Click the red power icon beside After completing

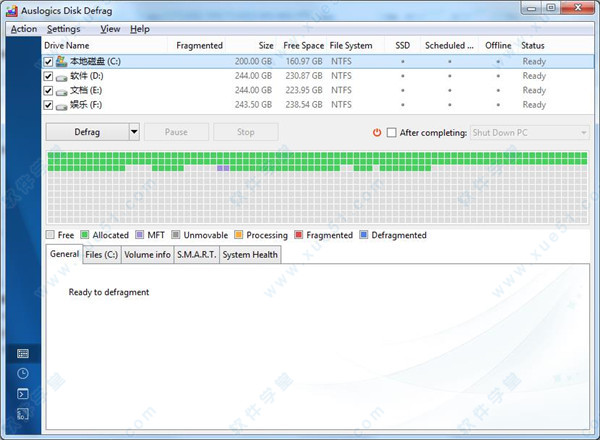(377, 133)
